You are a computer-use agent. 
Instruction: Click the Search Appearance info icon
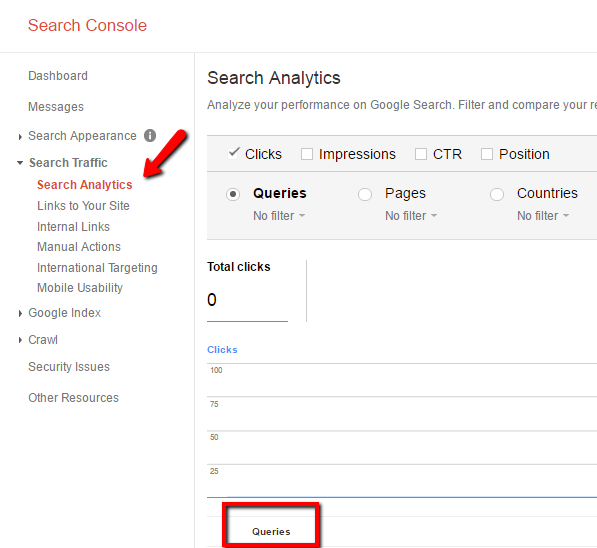coord(150,135)
